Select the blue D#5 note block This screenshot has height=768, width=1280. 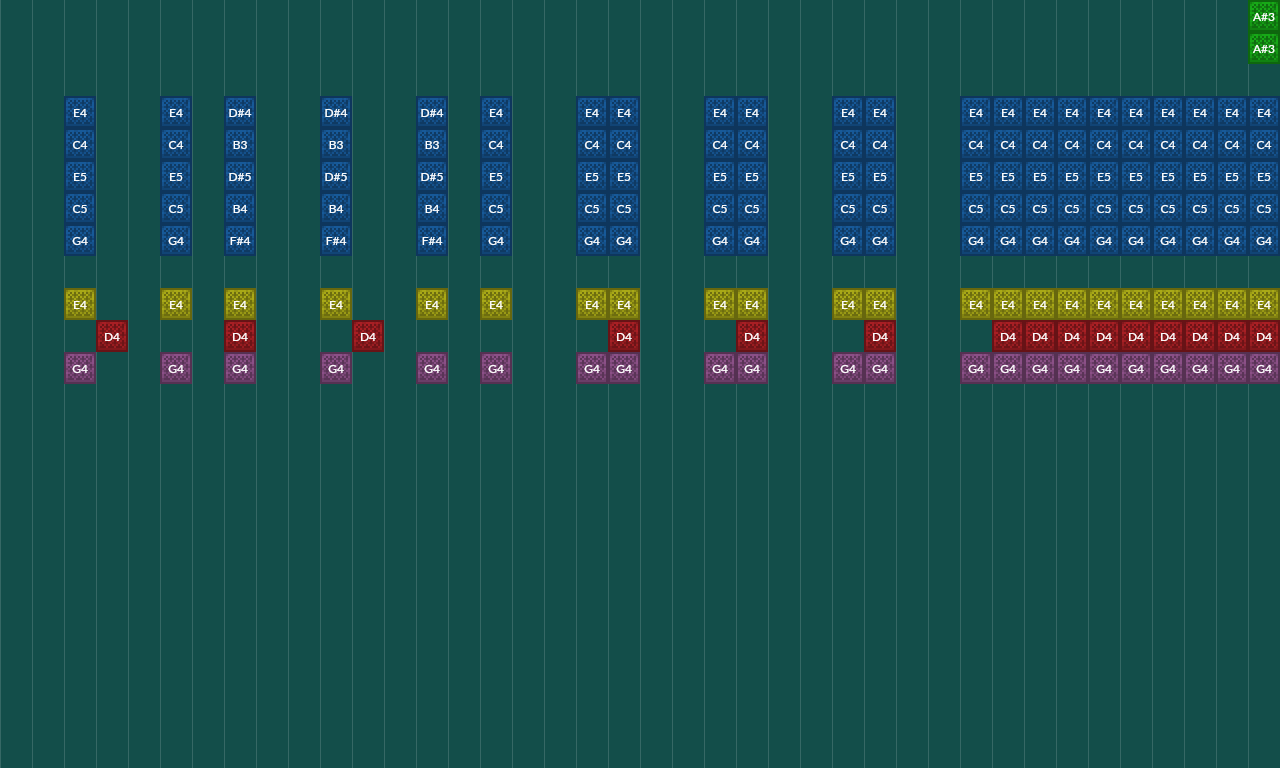pyautogui.click(x=239, y=176)
